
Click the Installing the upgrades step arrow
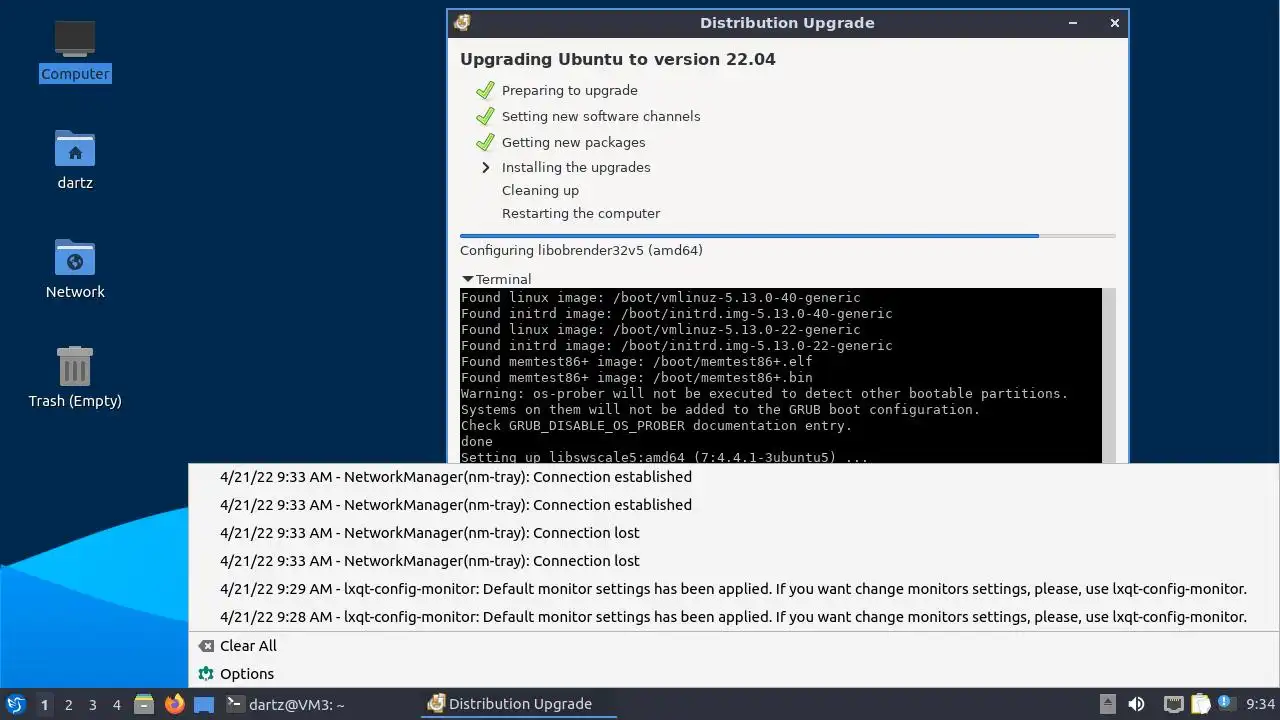coord(486,168)
